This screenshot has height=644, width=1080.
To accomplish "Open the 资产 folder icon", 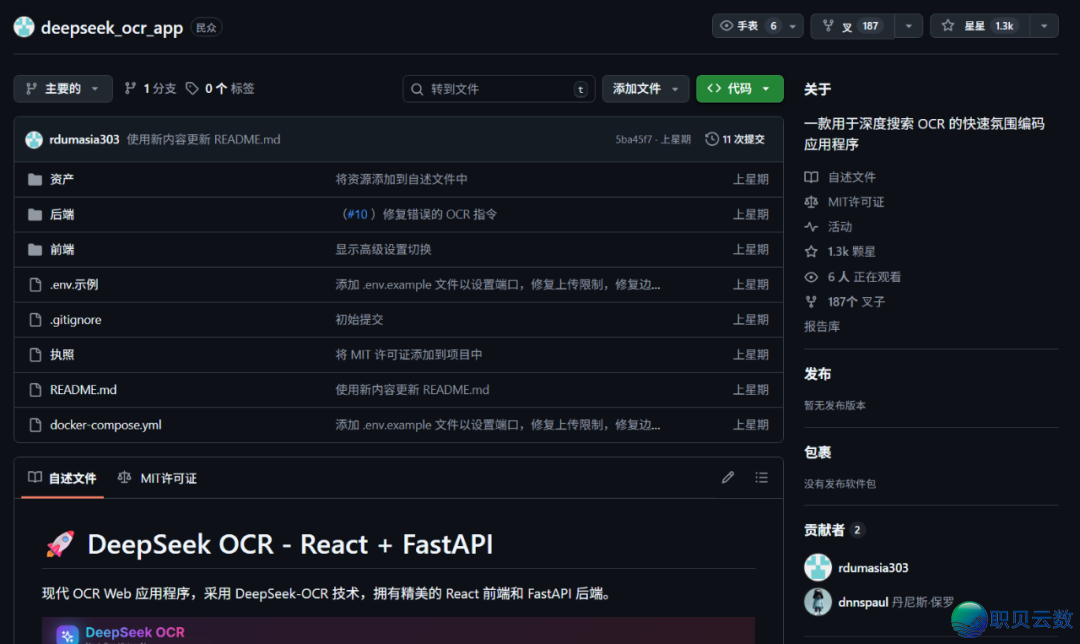I will [36, 179].
